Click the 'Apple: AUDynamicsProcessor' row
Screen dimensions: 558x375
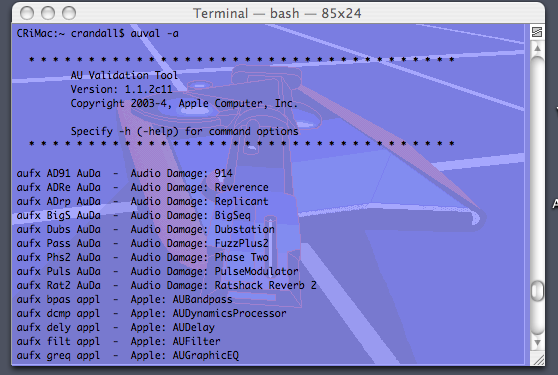(151, 313)
